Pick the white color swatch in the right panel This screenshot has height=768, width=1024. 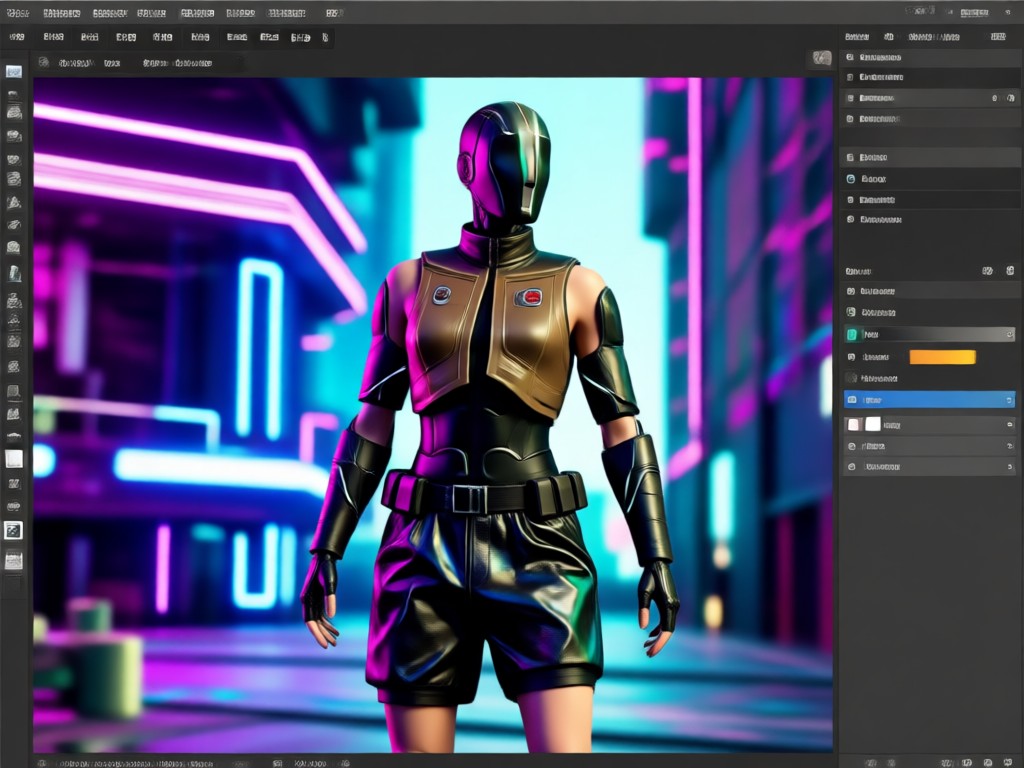[x=872, y=424]
